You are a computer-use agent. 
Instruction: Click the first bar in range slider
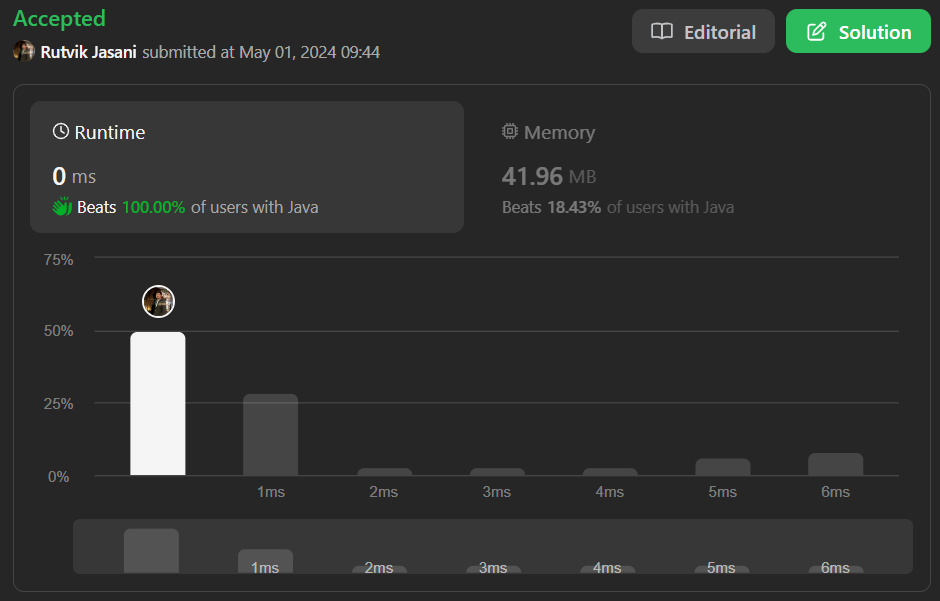(151, 551)
